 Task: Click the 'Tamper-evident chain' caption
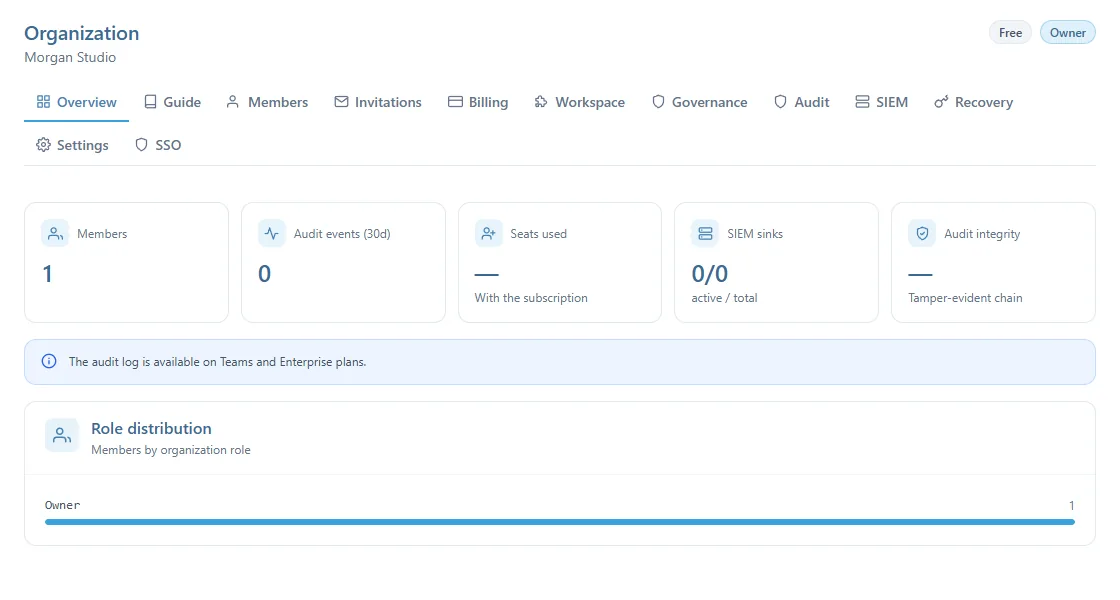[965, 298]
